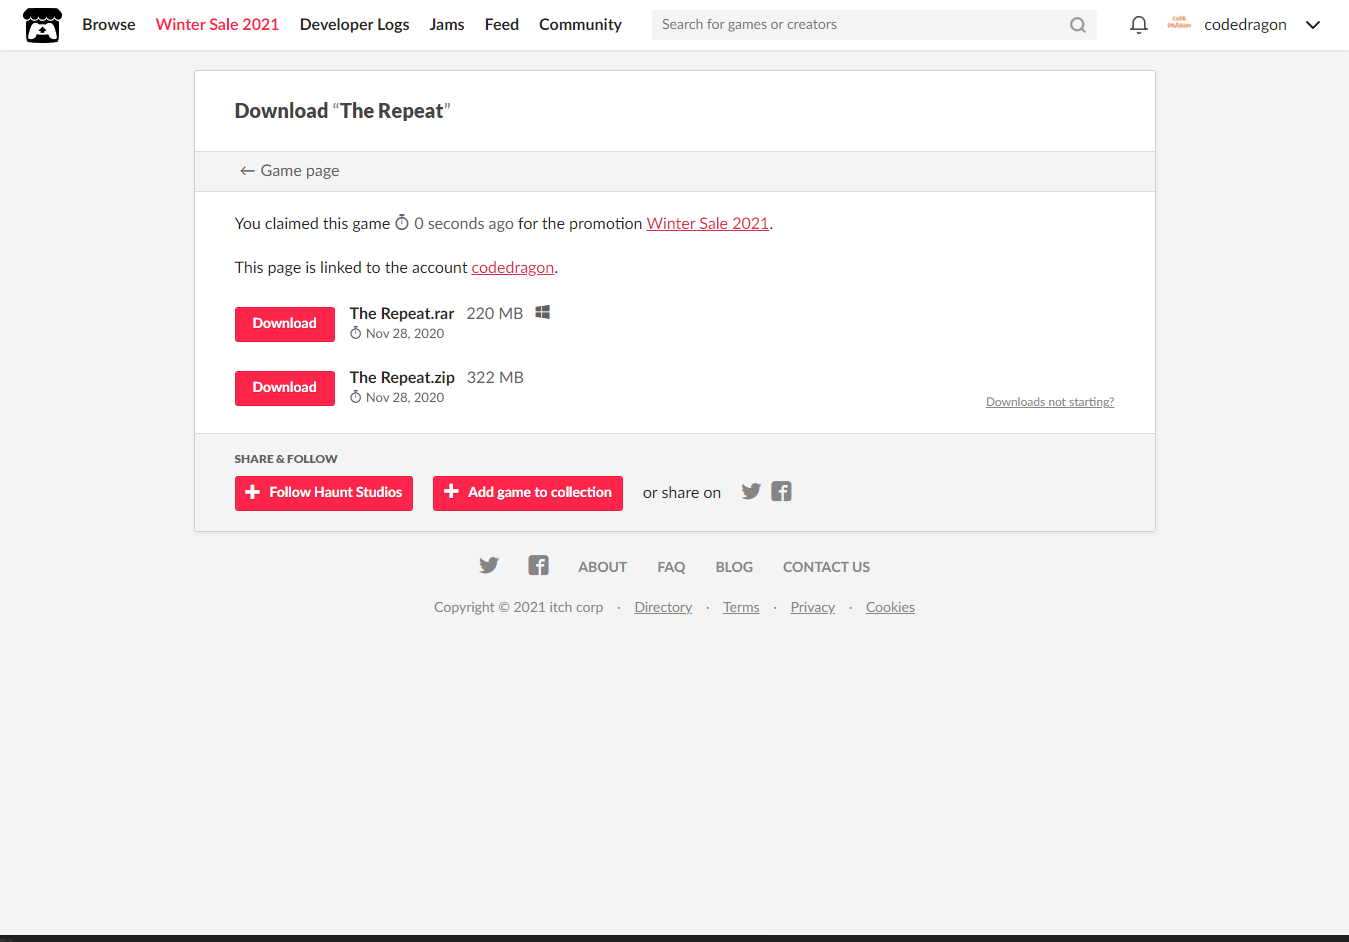This screenshot has width=1349, height=942.
Task: Download The Repeat.zip
Action: (x=284, y=388)
